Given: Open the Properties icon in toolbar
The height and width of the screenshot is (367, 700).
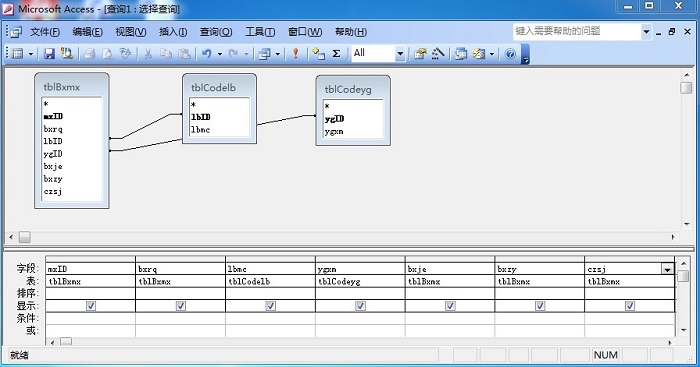Looking at the screenshot, I should click(x=420, y=54).
